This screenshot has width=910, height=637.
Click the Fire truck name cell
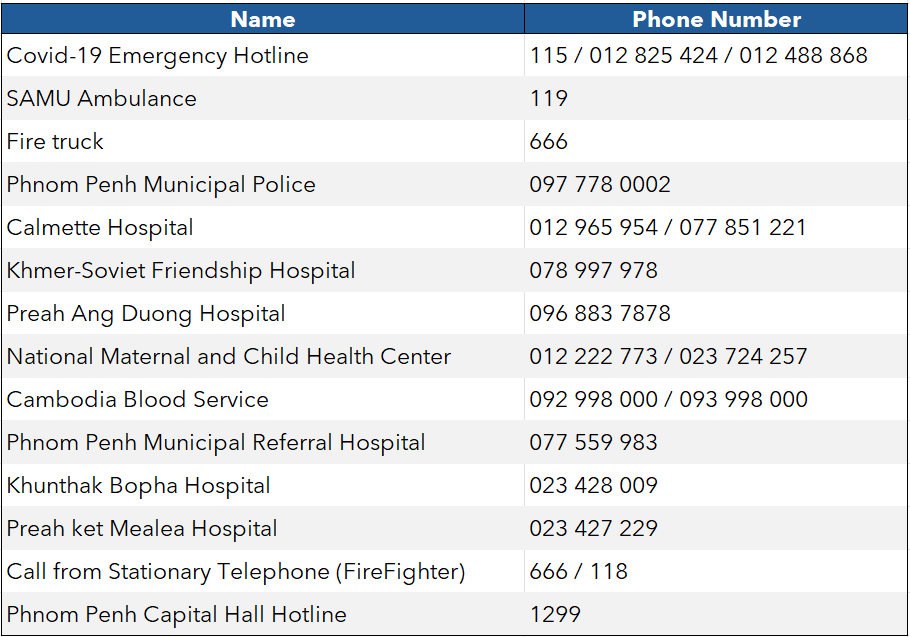click(55, 142)
